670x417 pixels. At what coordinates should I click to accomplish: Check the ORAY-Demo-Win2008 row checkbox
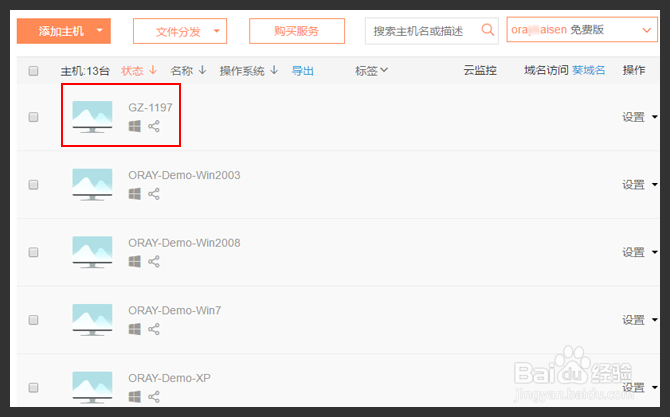click(33, 252)
